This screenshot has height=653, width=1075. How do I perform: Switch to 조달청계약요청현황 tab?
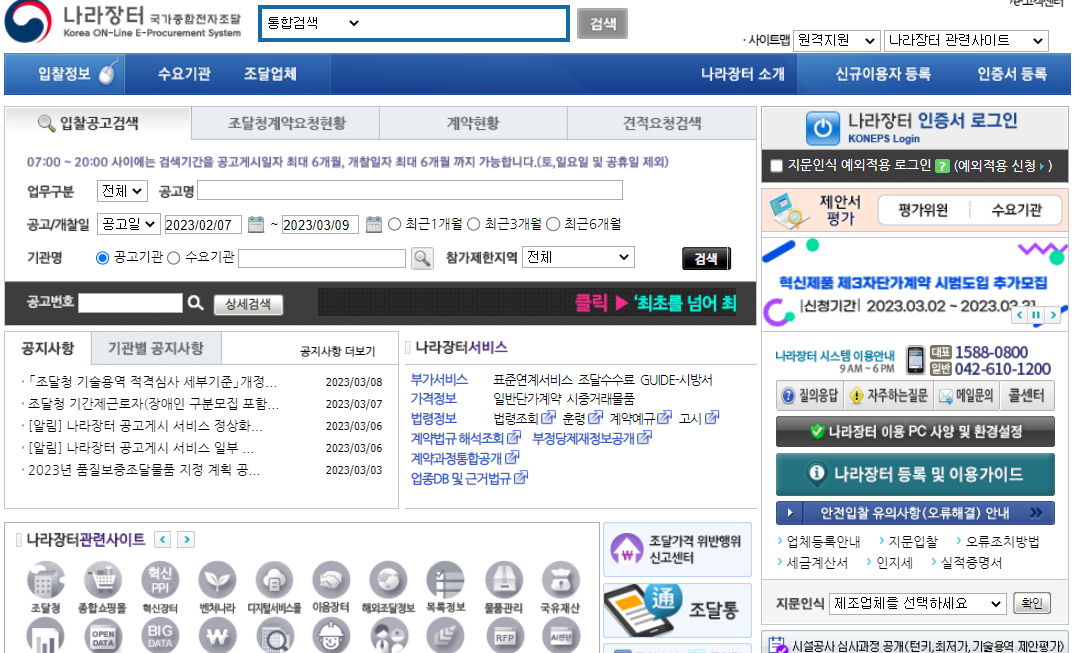coord(287,123)
